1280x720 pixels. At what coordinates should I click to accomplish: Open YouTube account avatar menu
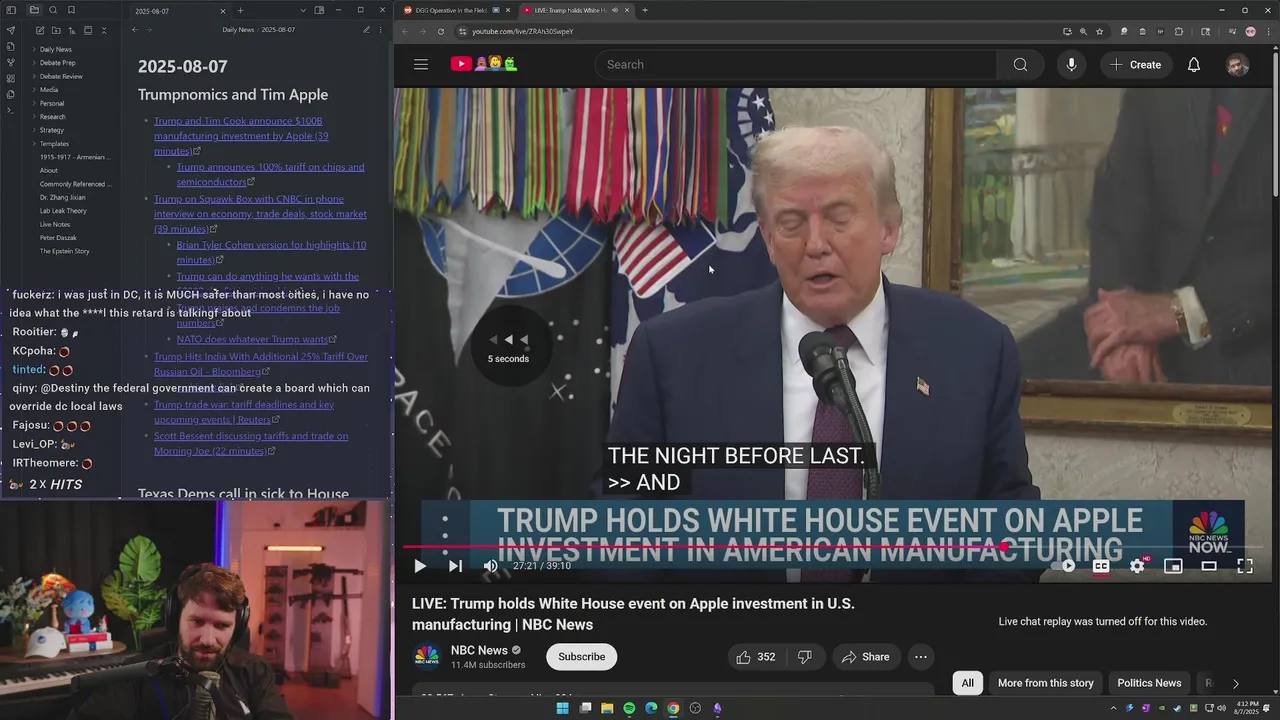[1237, 65]
